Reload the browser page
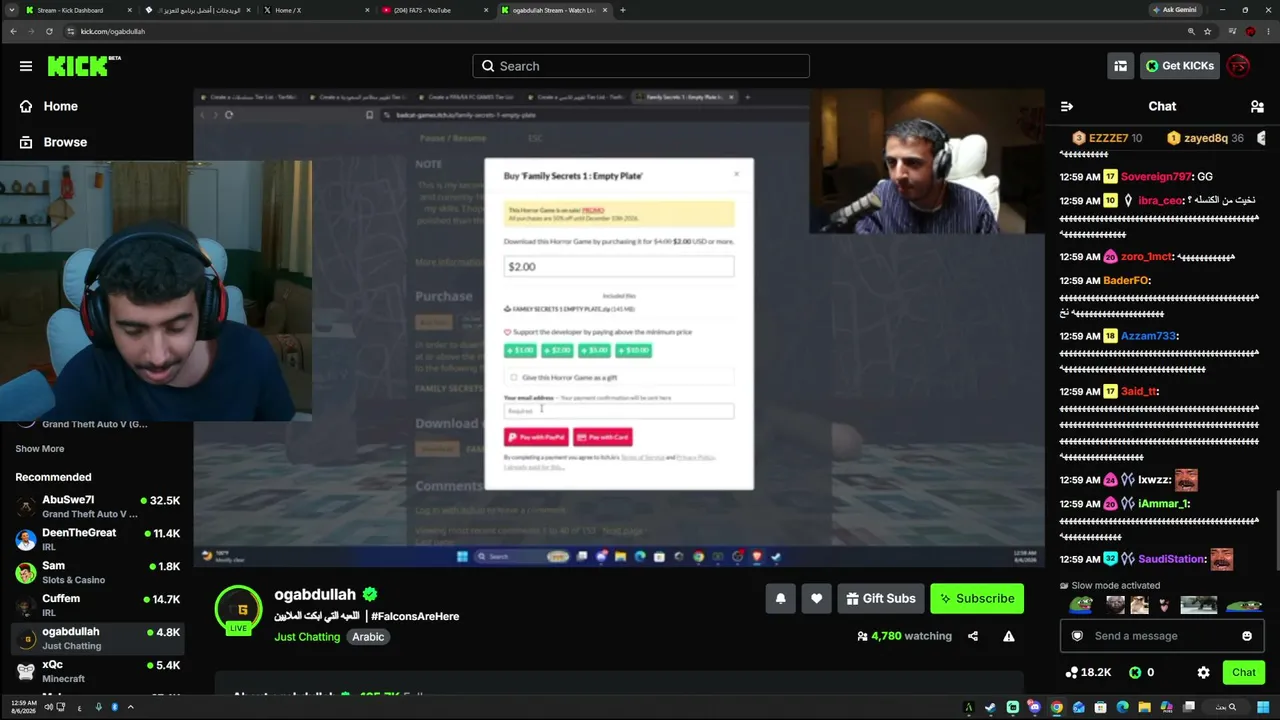This screenshot has height=720, width=1280. 50,31
